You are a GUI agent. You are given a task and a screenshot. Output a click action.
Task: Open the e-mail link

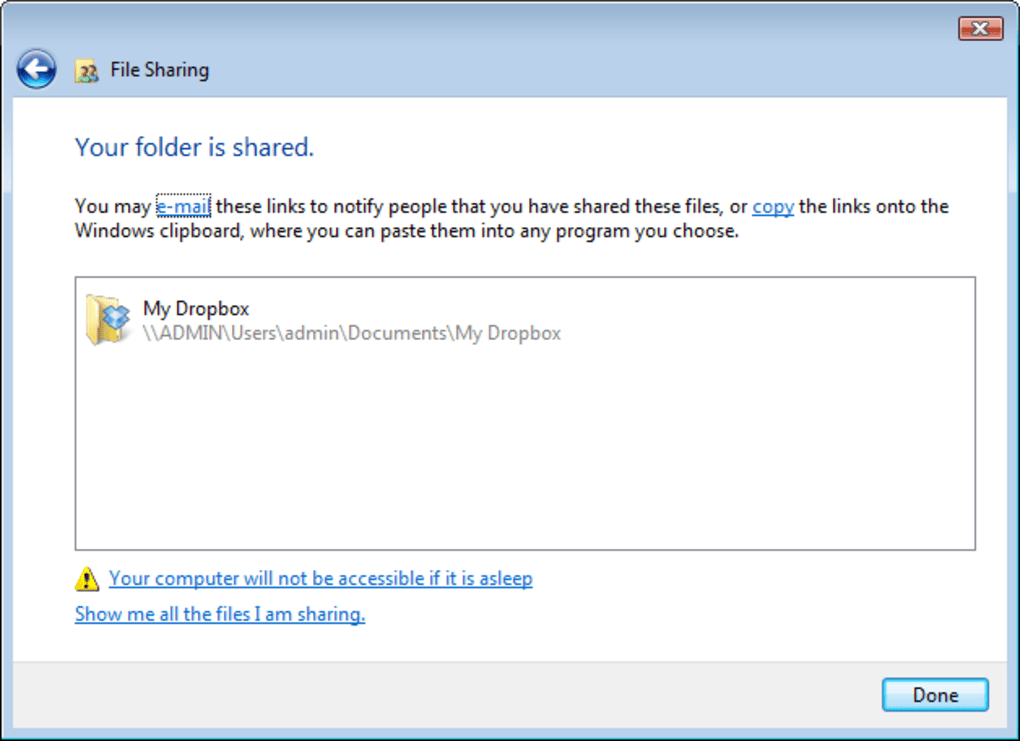(x=183, y=206)
